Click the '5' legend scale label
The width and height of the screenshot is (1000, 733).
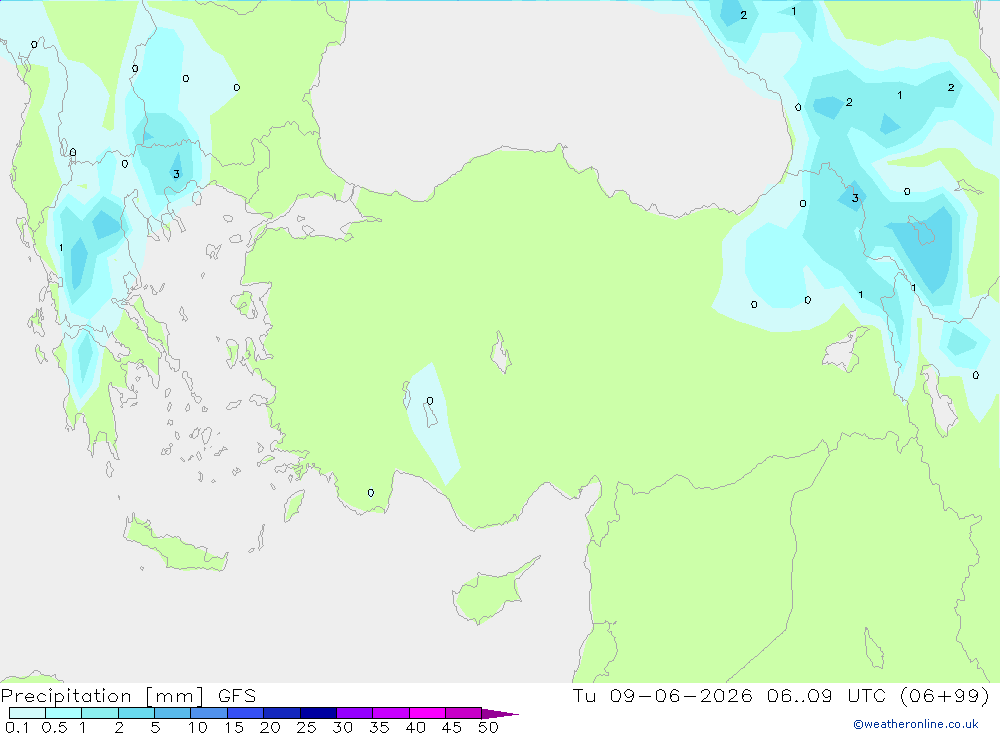(x=155, y=727)
